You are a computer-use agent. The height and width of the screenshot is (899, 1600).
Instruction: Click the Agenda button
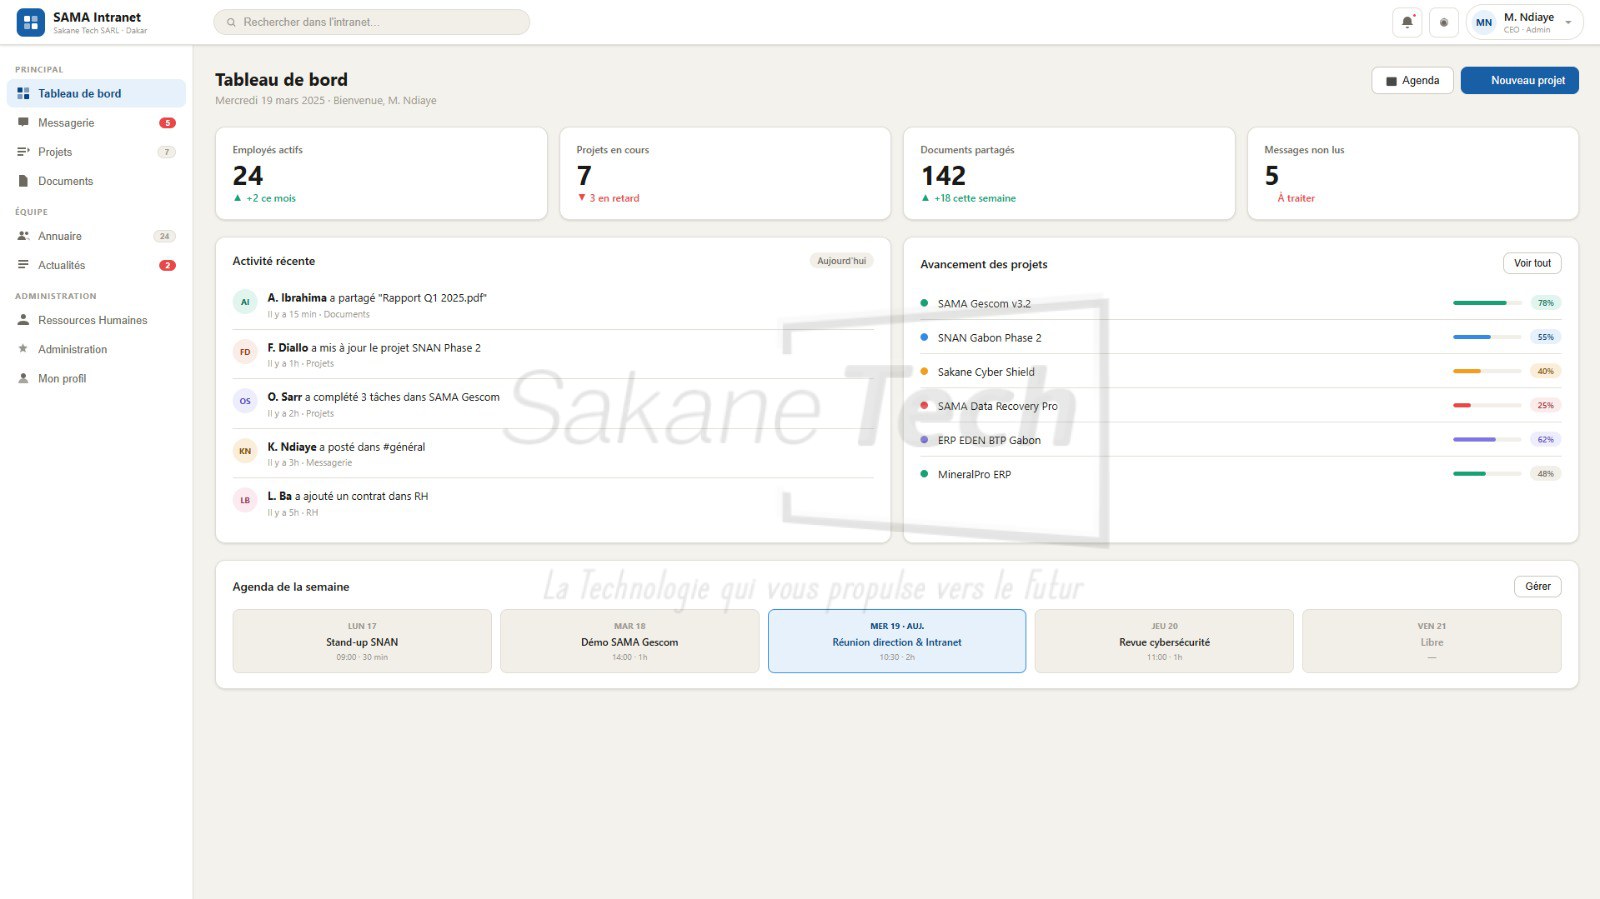1412,80
